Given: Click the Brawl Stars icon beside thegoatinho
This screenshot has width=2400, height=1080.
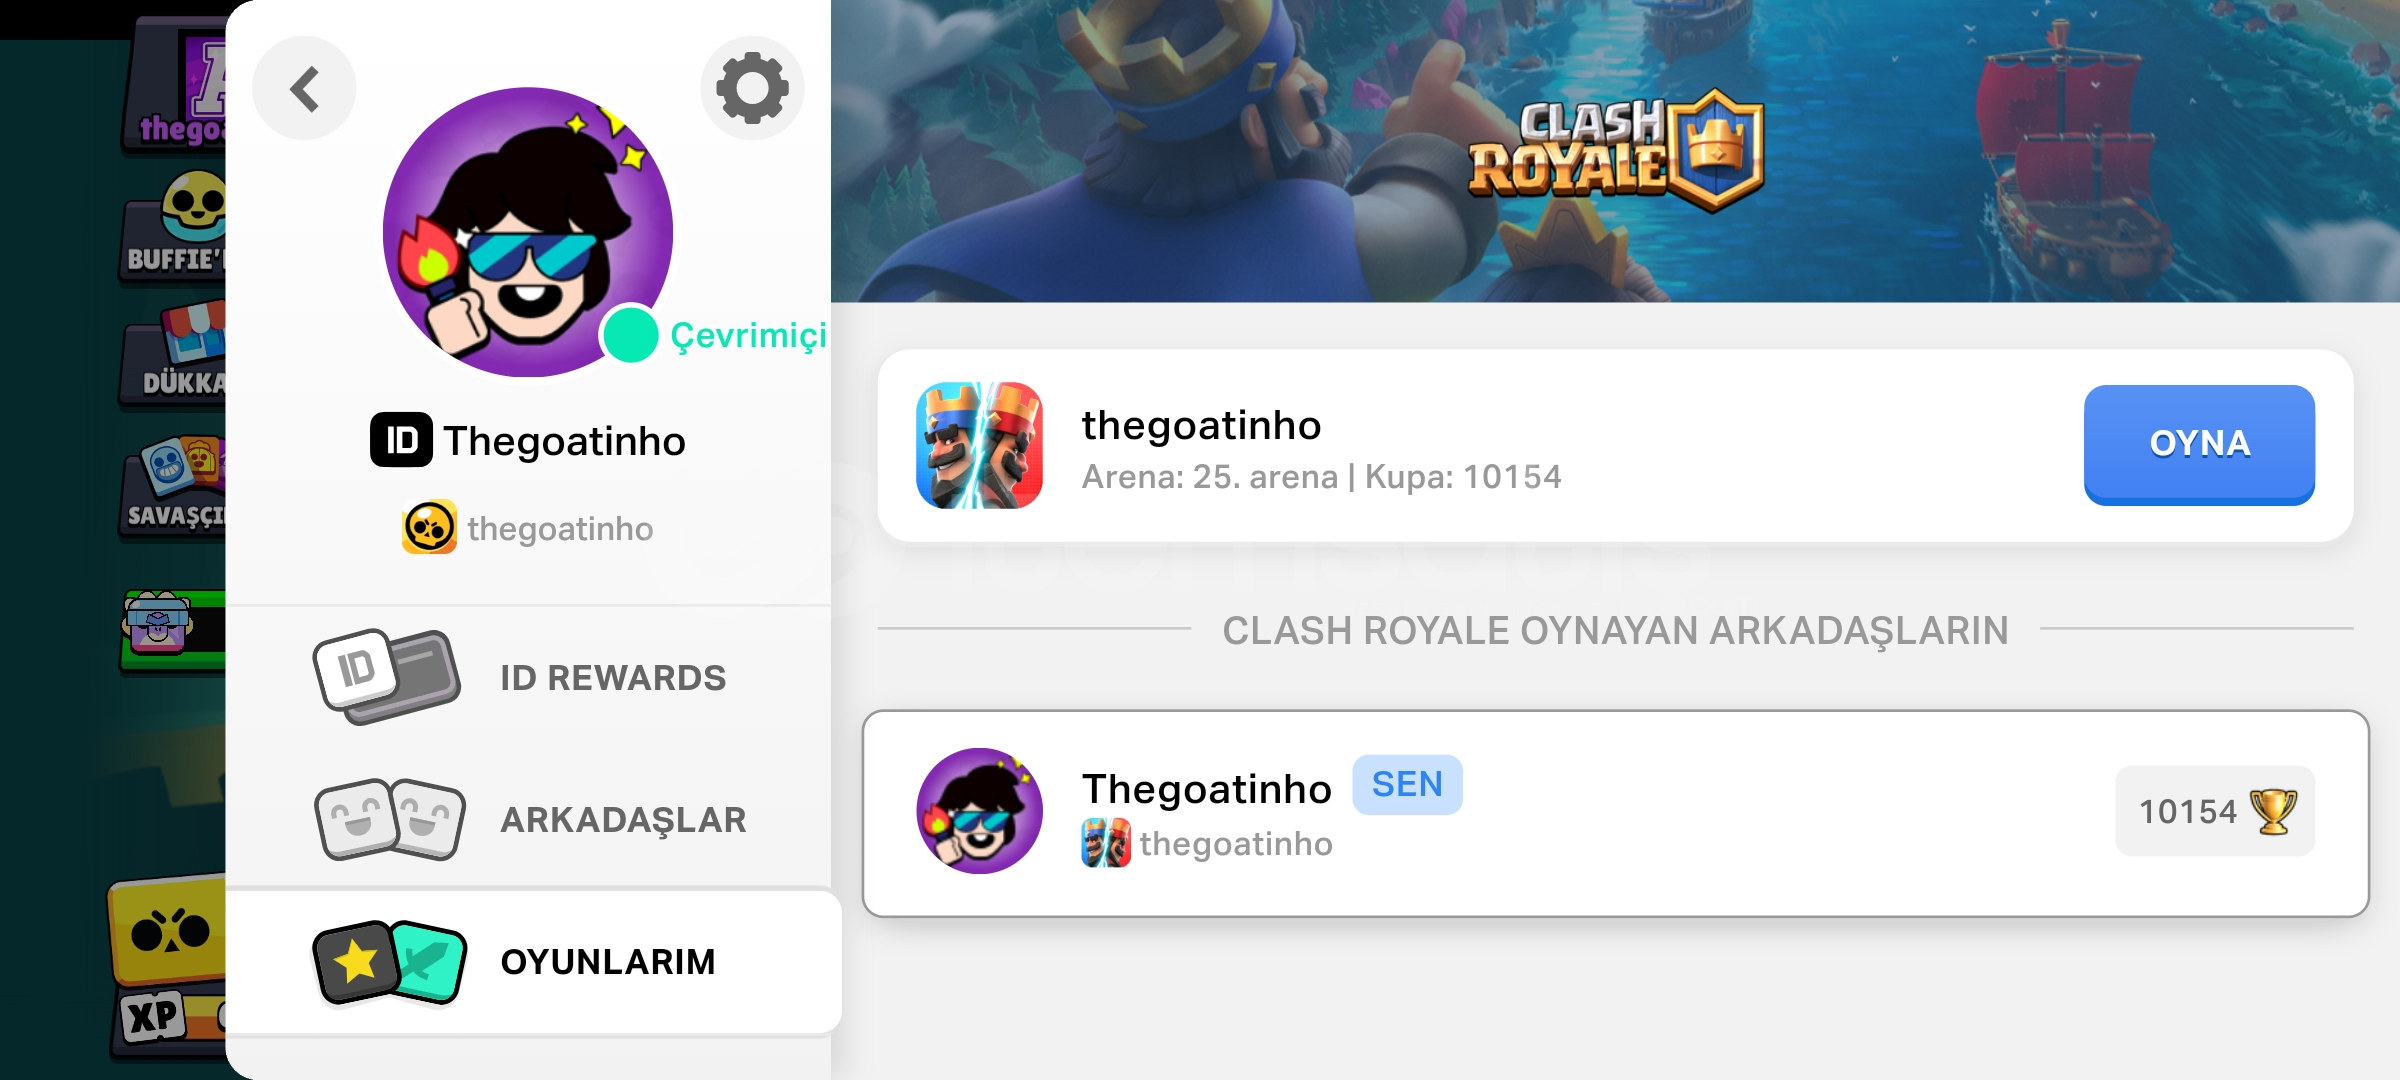Looking at the screenshot, I should [429, 527].
